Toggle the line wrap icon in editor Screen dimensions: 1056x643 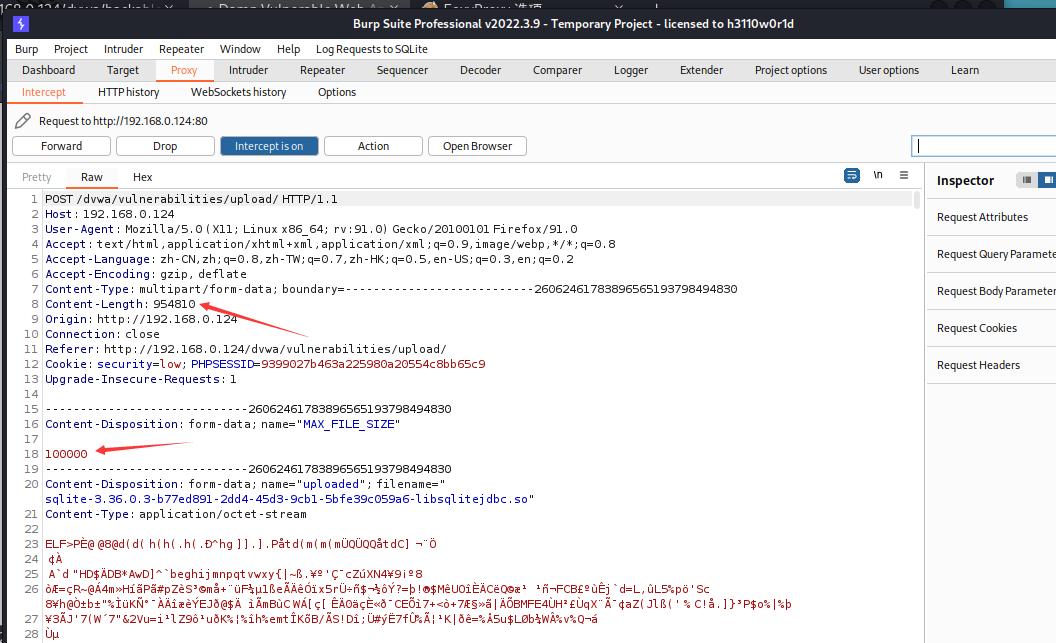[851, 175]
